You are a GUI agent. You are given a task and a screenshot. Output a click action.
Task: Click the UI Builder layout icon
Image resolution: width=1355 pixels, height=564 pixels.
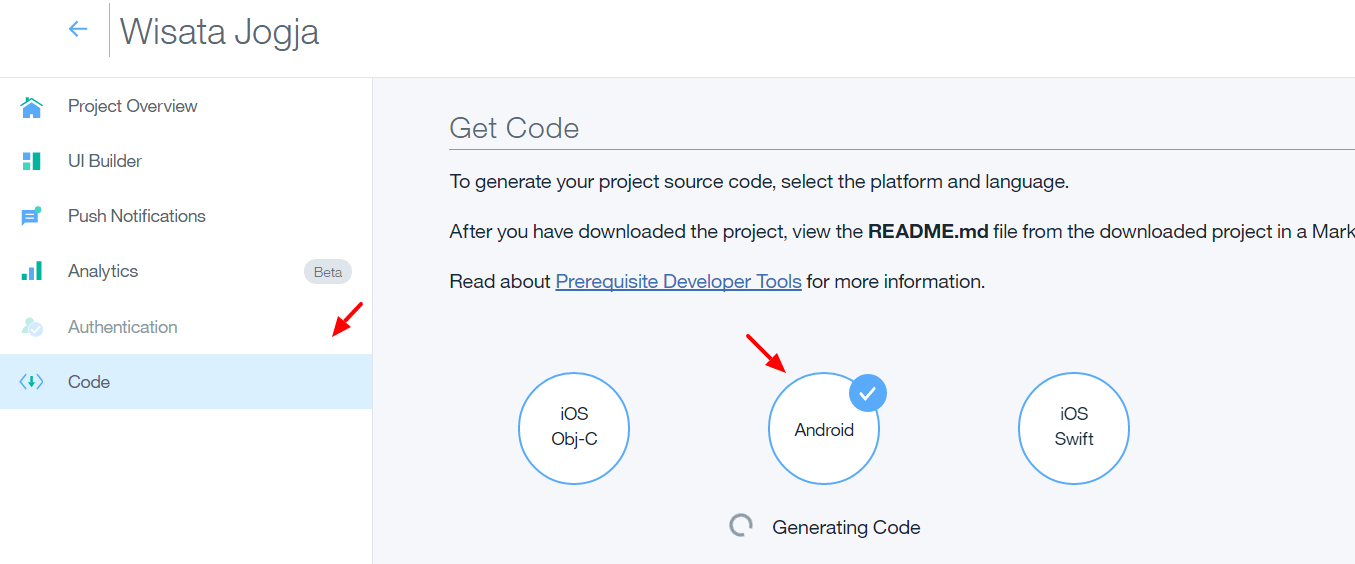32,161
